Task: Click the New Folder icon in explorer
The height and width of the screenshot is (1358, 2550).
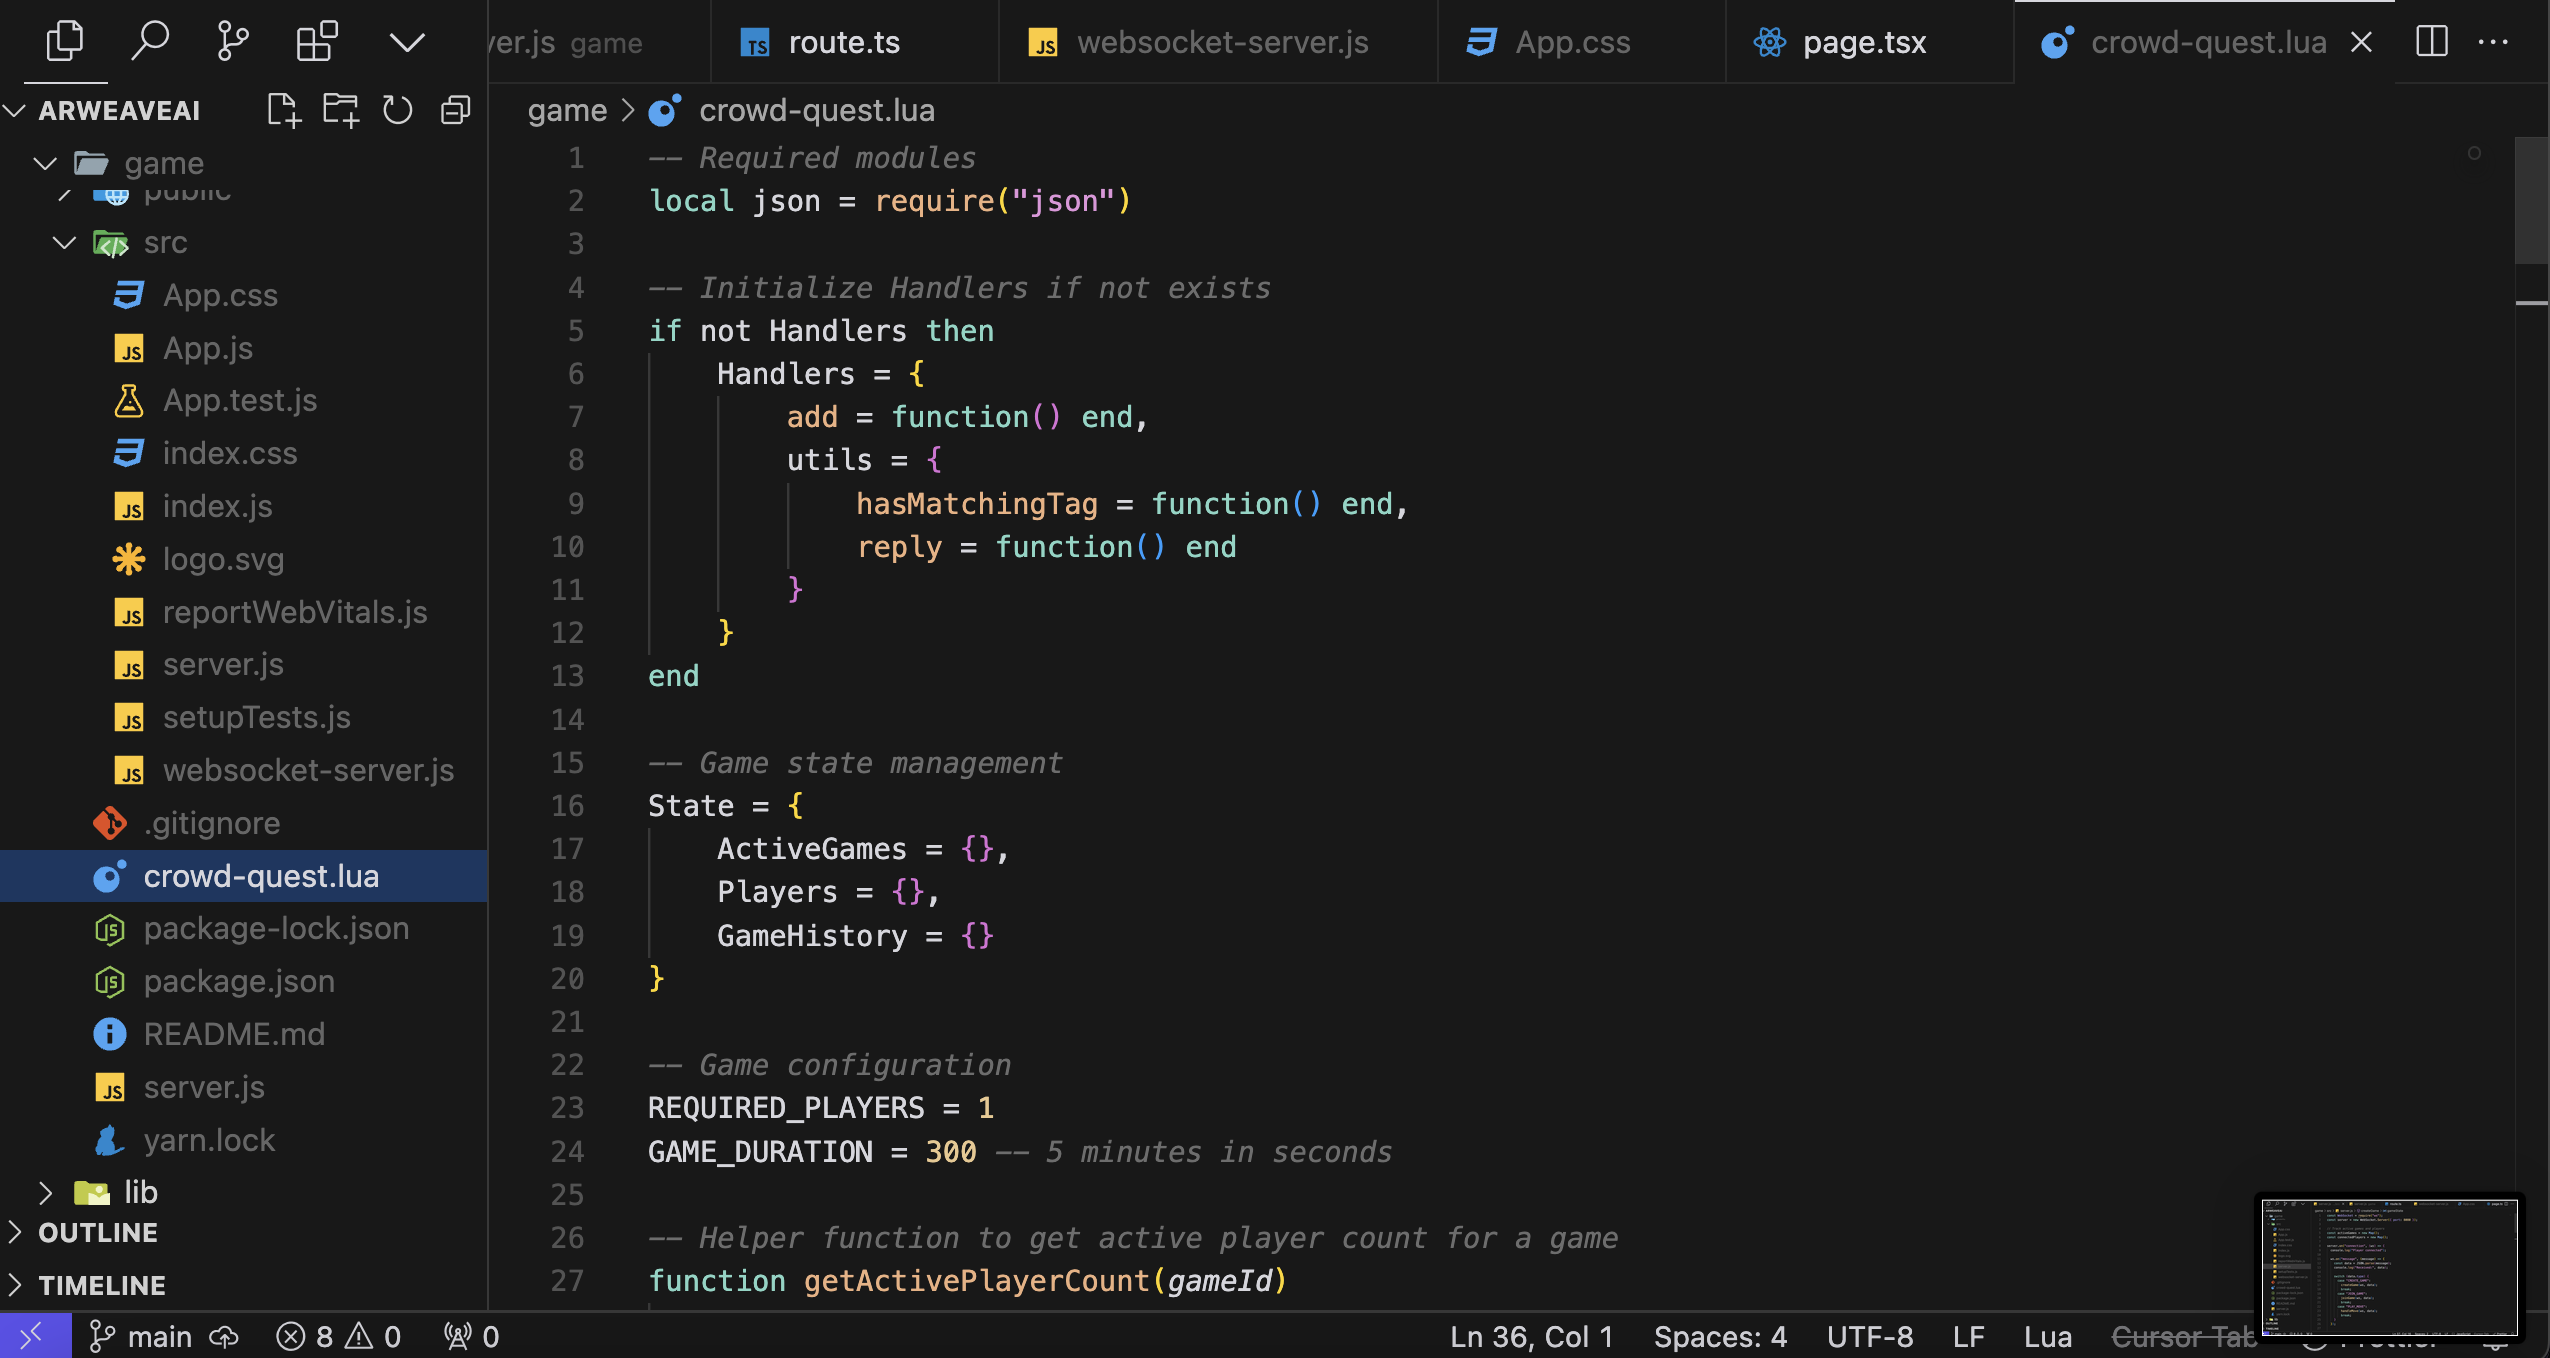Action: point(340,110)
